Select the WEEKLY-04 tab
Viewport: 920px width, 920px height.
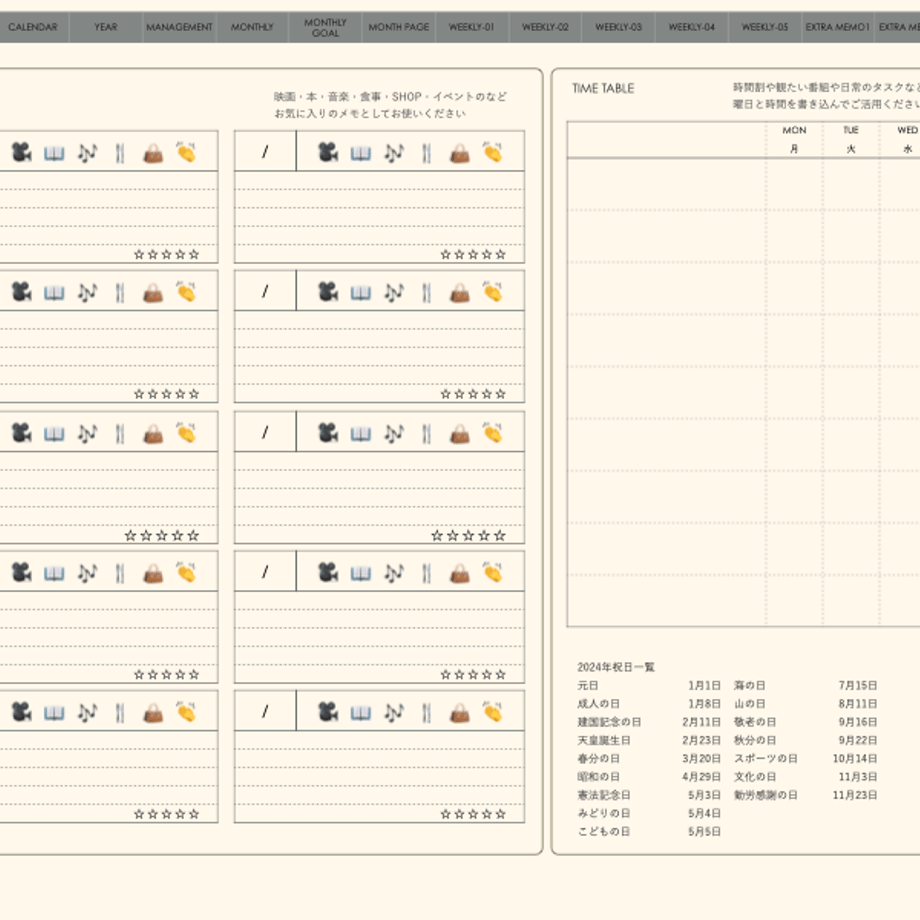click(x=692, y=27)
